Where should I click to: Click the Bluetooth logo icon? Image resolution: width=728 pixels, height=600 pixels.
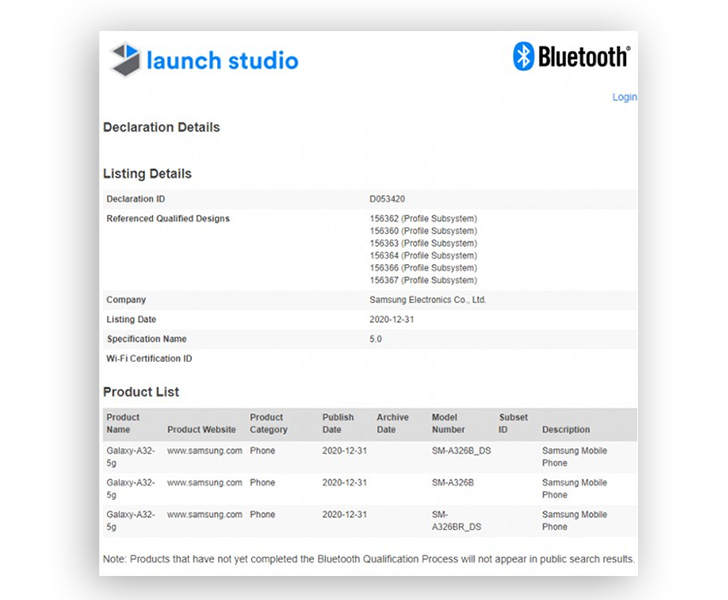click(523, 56)
